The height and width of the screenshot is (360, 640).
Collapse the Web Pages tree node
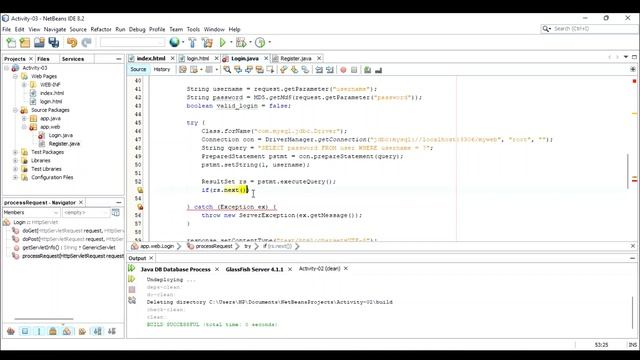pos(15,76)
